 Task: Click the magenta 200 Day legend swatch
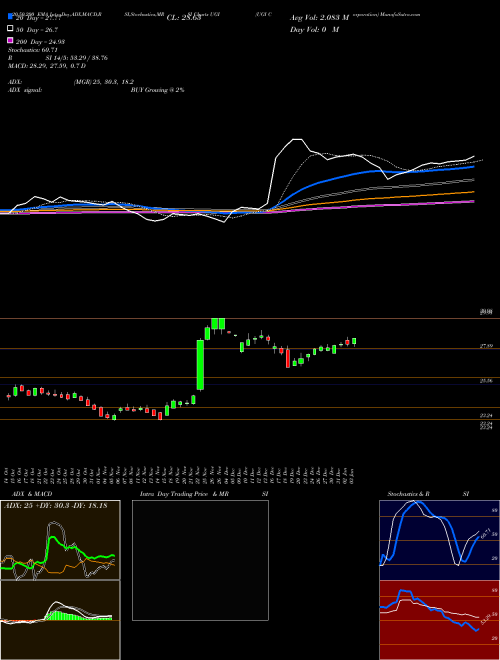coord(10,41)
